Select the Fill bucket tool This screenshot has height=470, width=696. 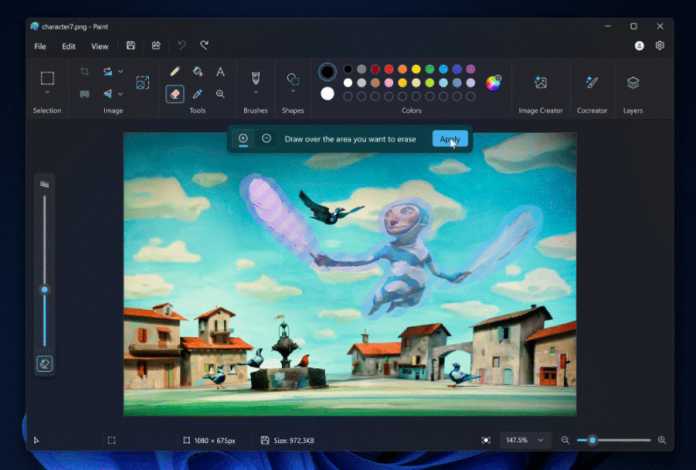198,72
